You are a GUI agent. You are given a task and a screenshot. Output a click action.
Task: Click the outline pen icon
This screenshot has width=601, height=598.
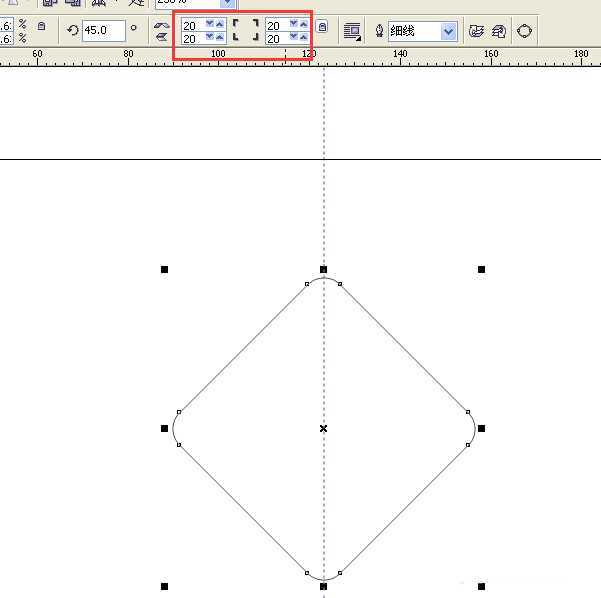coord(379,31)
